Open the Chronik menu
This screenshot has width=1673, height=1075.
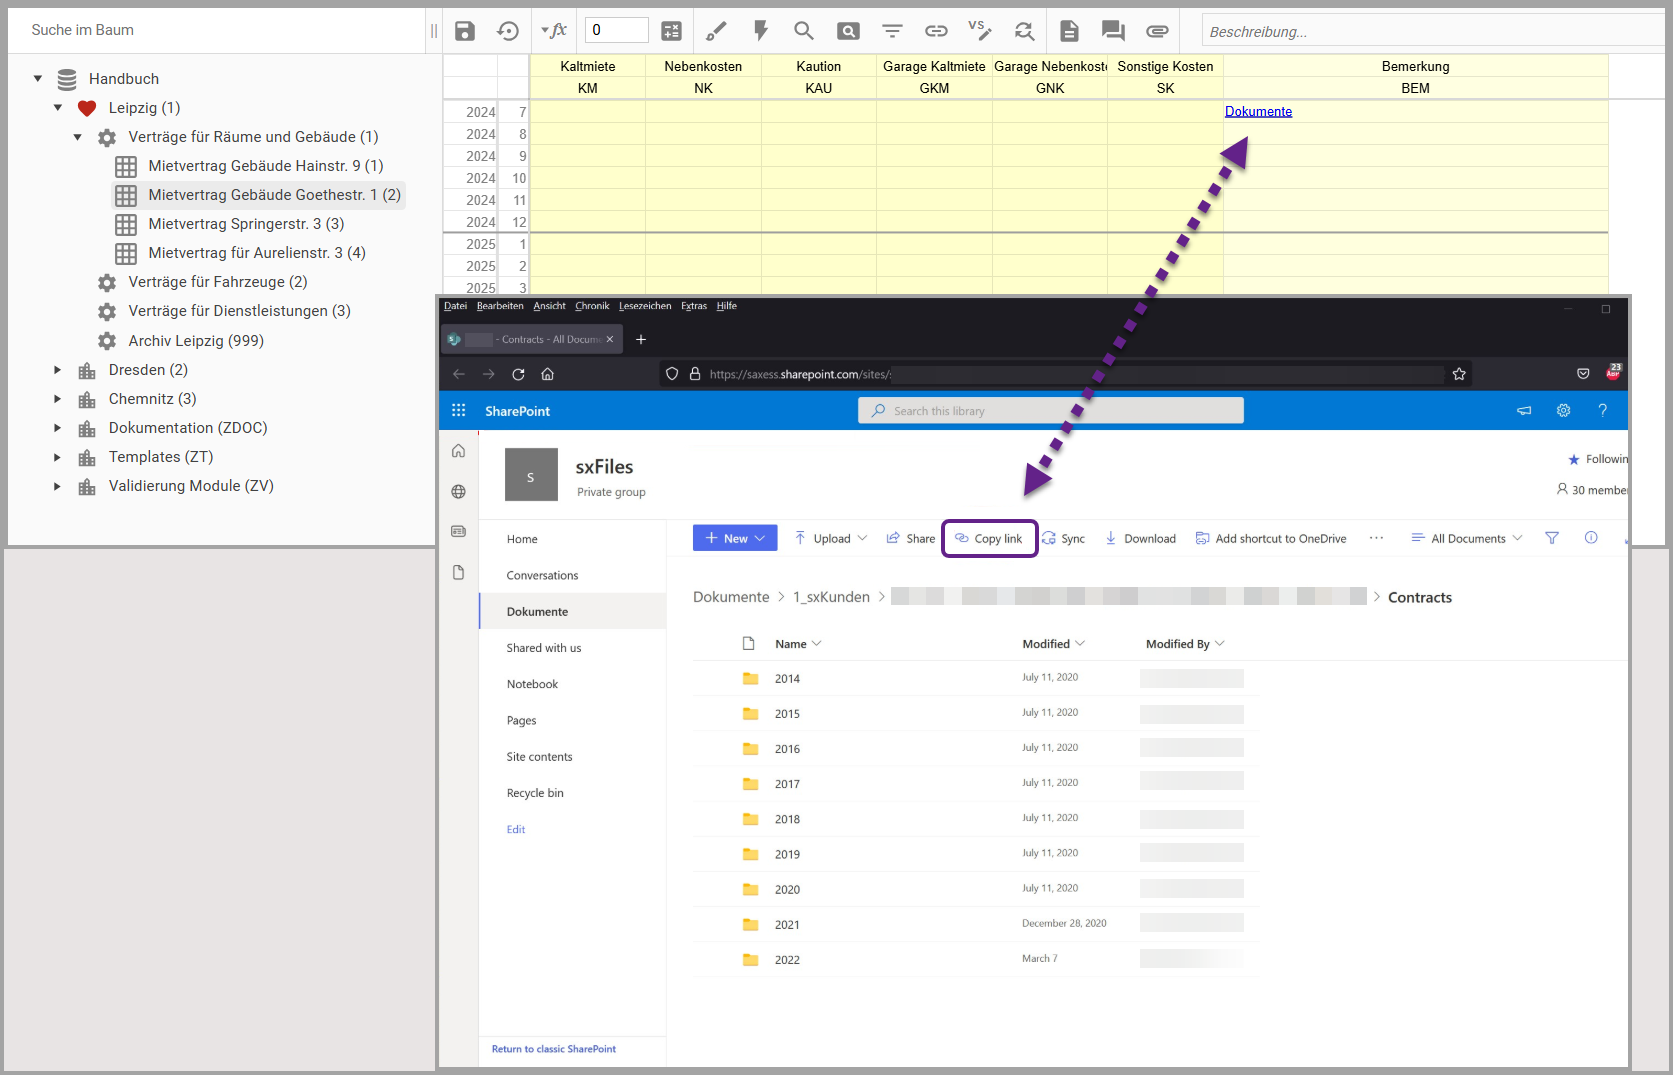click(x=592, y=306)
